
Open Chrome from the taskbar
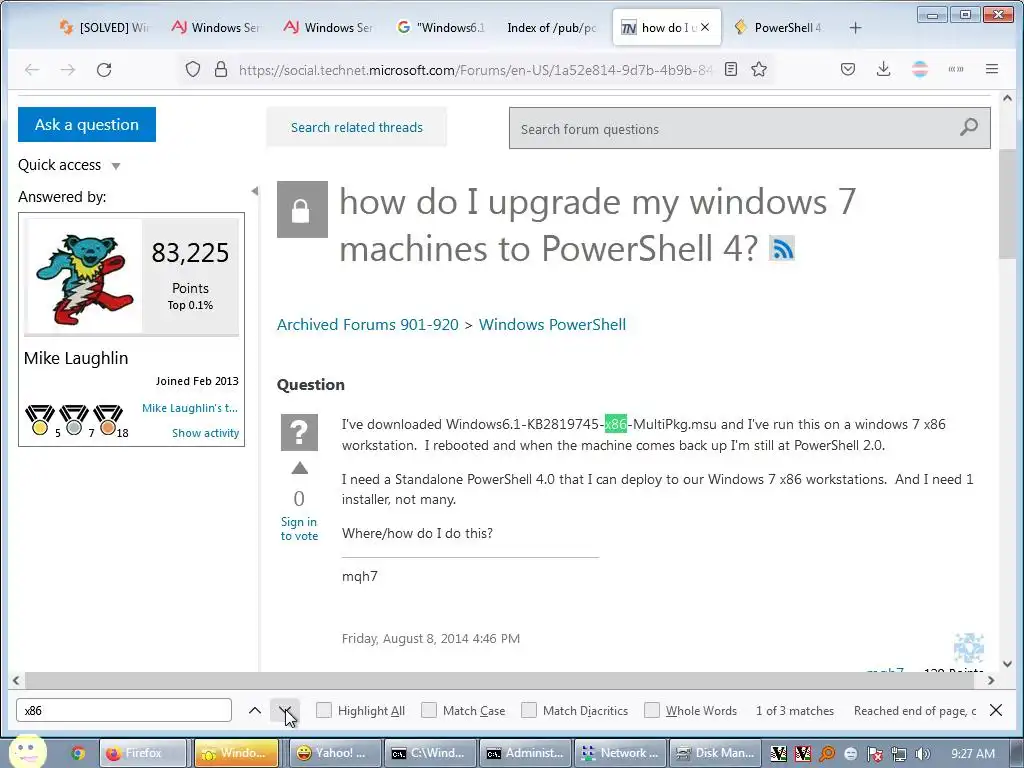(78, 753)
